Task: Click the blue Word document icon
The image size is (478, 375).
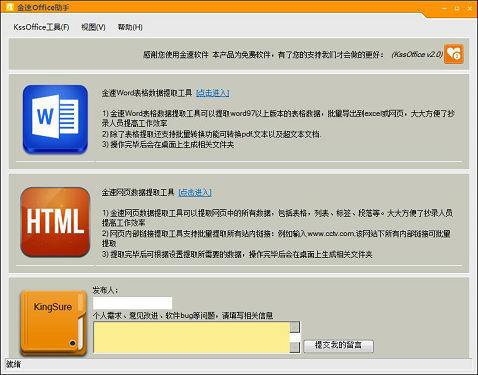Action: pos(55,119)
